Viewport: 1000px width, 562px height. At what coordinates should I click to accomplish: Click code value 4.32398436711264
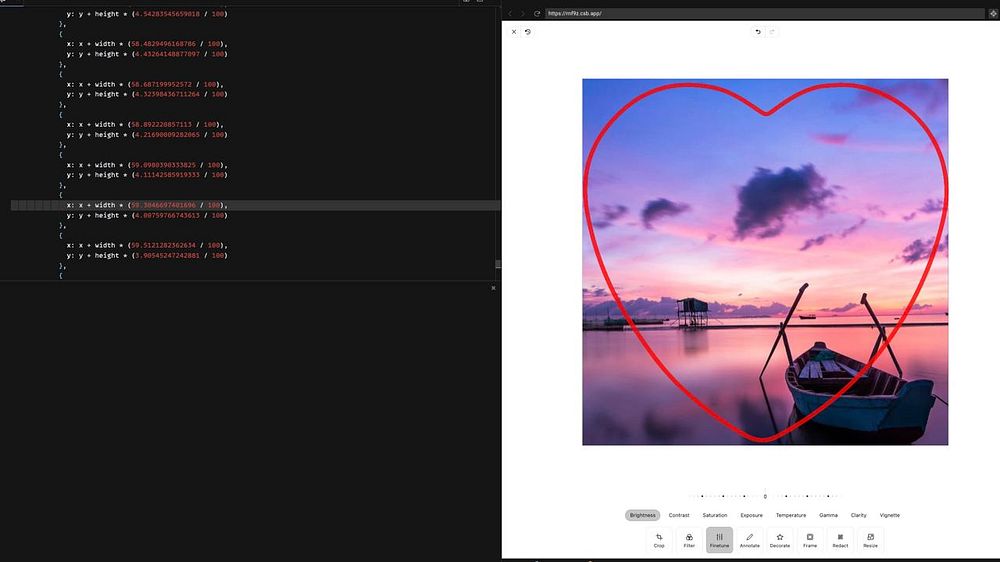167,94
